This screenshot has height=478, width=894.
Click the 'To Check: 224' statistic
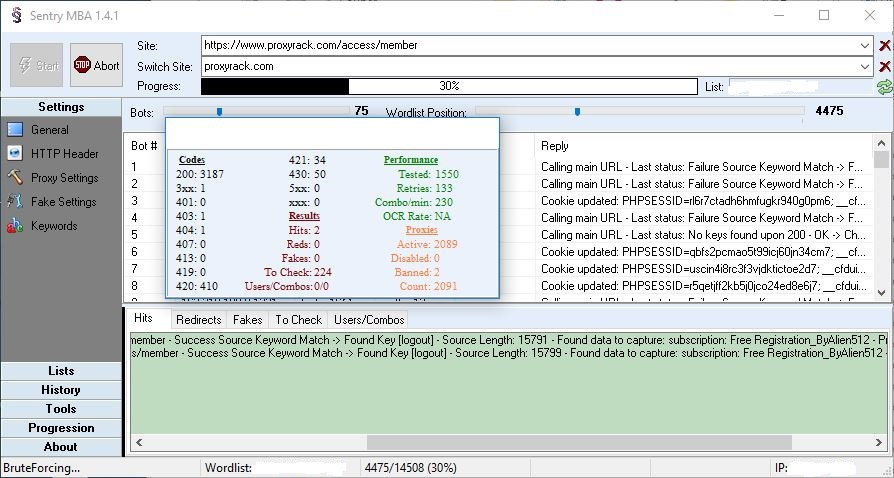tap(298, 273)
